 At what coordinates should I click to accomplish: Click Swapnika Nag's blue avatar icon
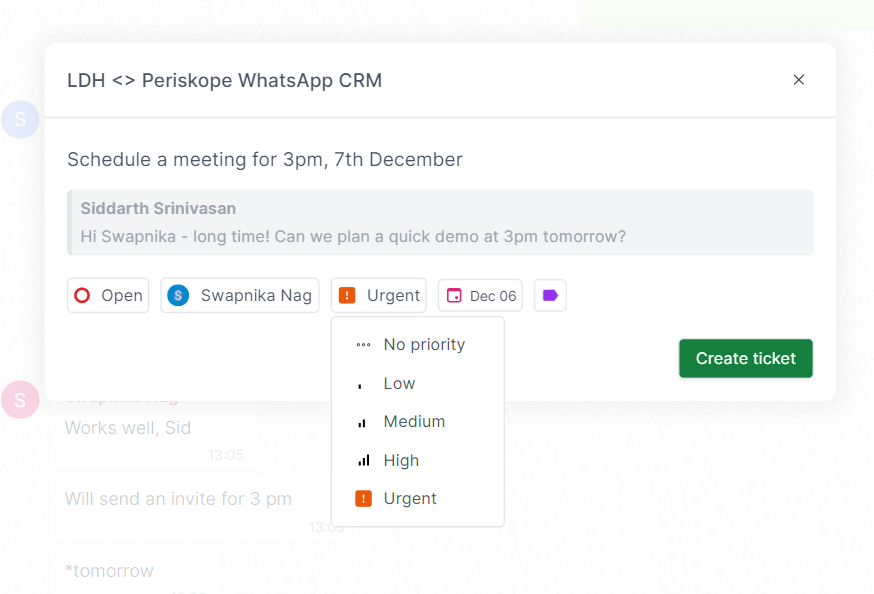178,295
